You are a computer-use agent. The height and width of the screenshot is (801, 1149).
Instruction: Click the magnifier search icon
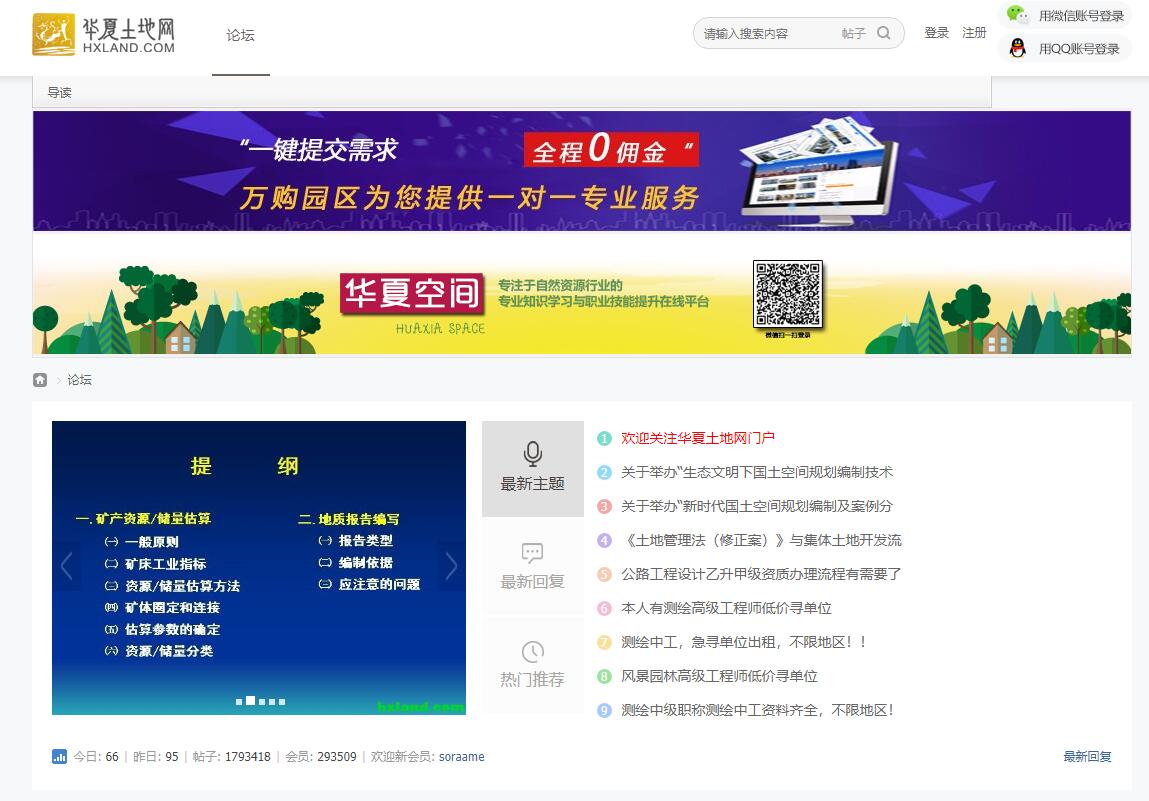884,33
